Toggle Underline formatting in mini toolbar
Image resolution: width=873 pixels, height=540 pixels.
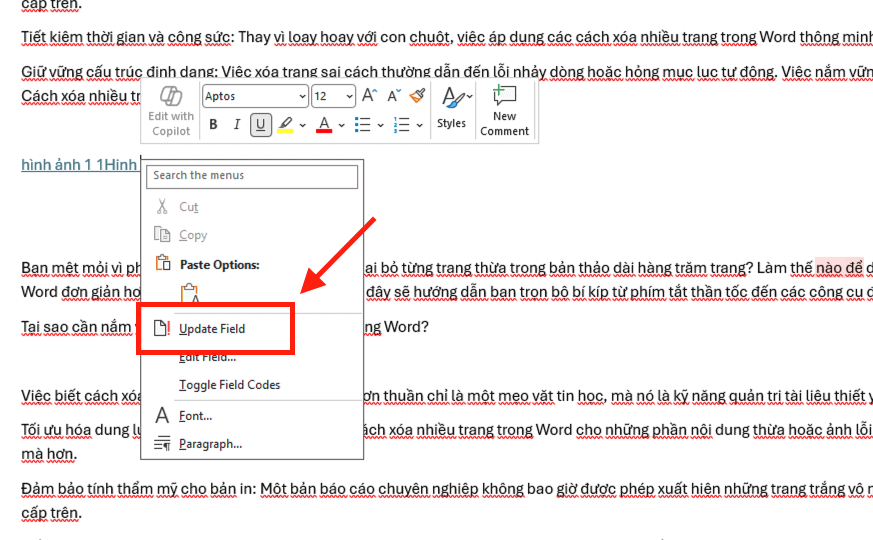(261, 125)
